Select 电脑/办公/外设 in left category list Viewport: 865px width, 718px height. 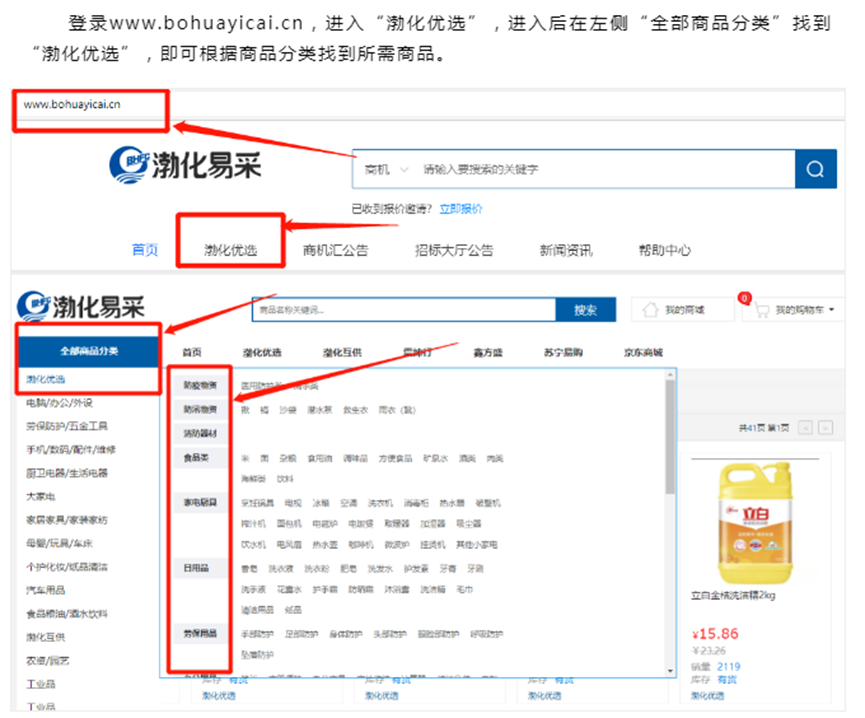click(59, 403)
